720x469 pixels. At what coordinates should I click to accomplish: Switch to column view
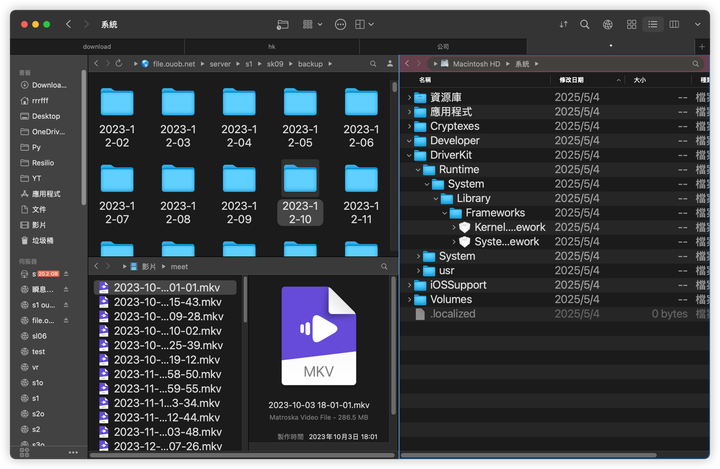pos(674,24)
